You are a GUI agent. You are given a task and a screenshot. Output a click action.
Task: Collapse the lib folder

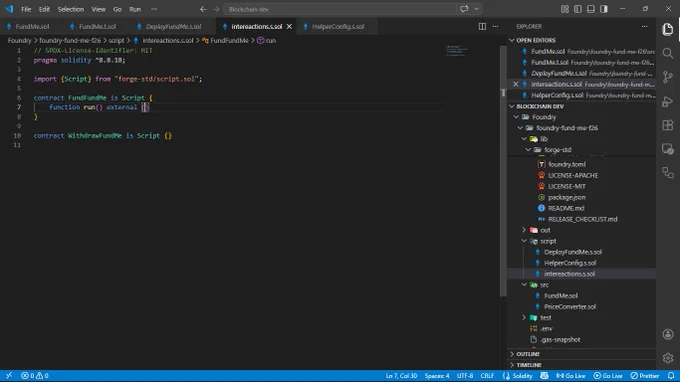pos(524,139)
